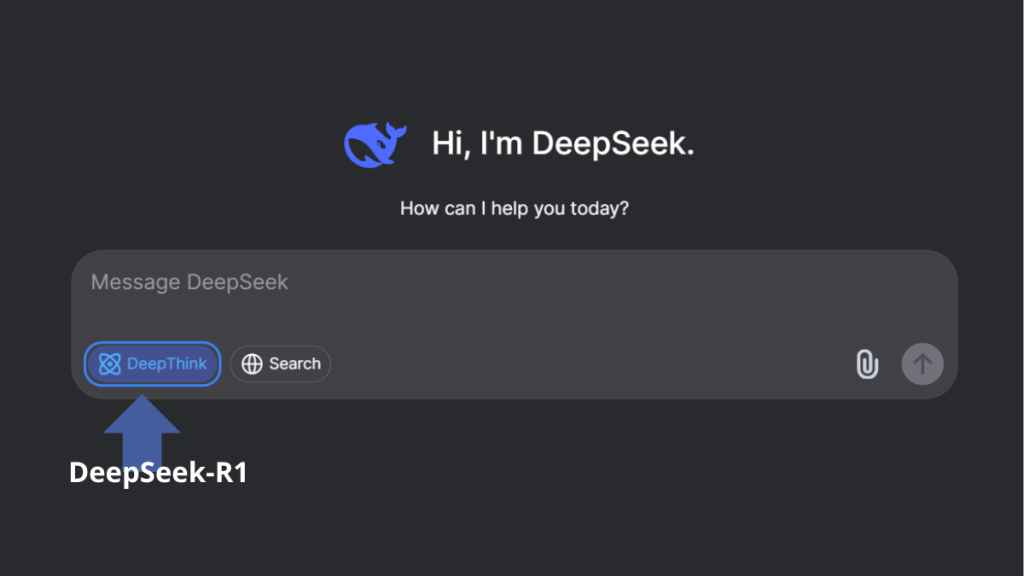Click the atom icon inside DeepThink
The height and width of the screenshot is (576, 1024).
pyautogui.click(x=110, y=364)
